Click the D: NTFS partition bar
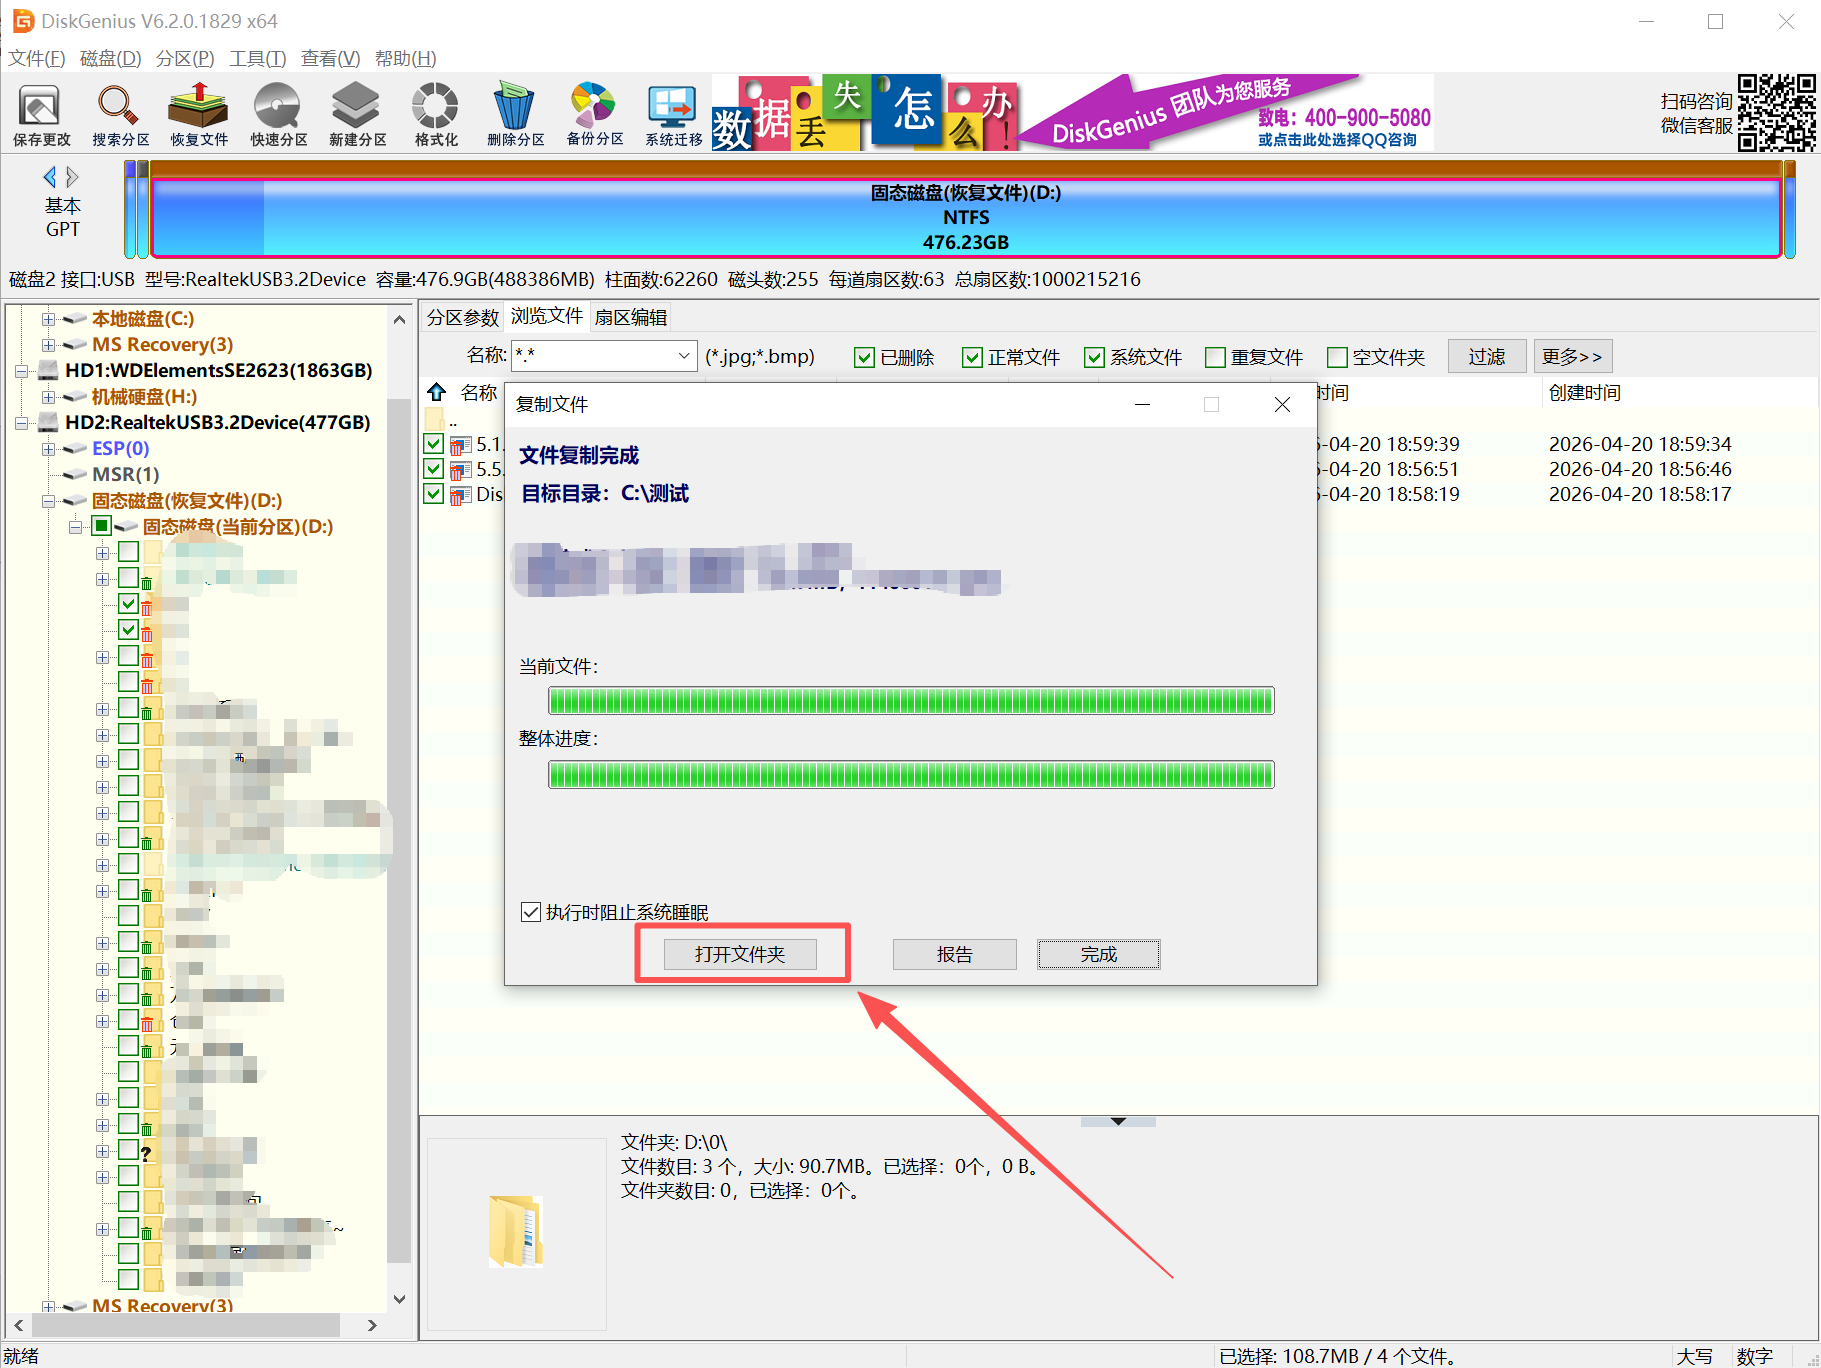Image resolution: width=1821 pixels, height=1368 pixels. (966, 217)
